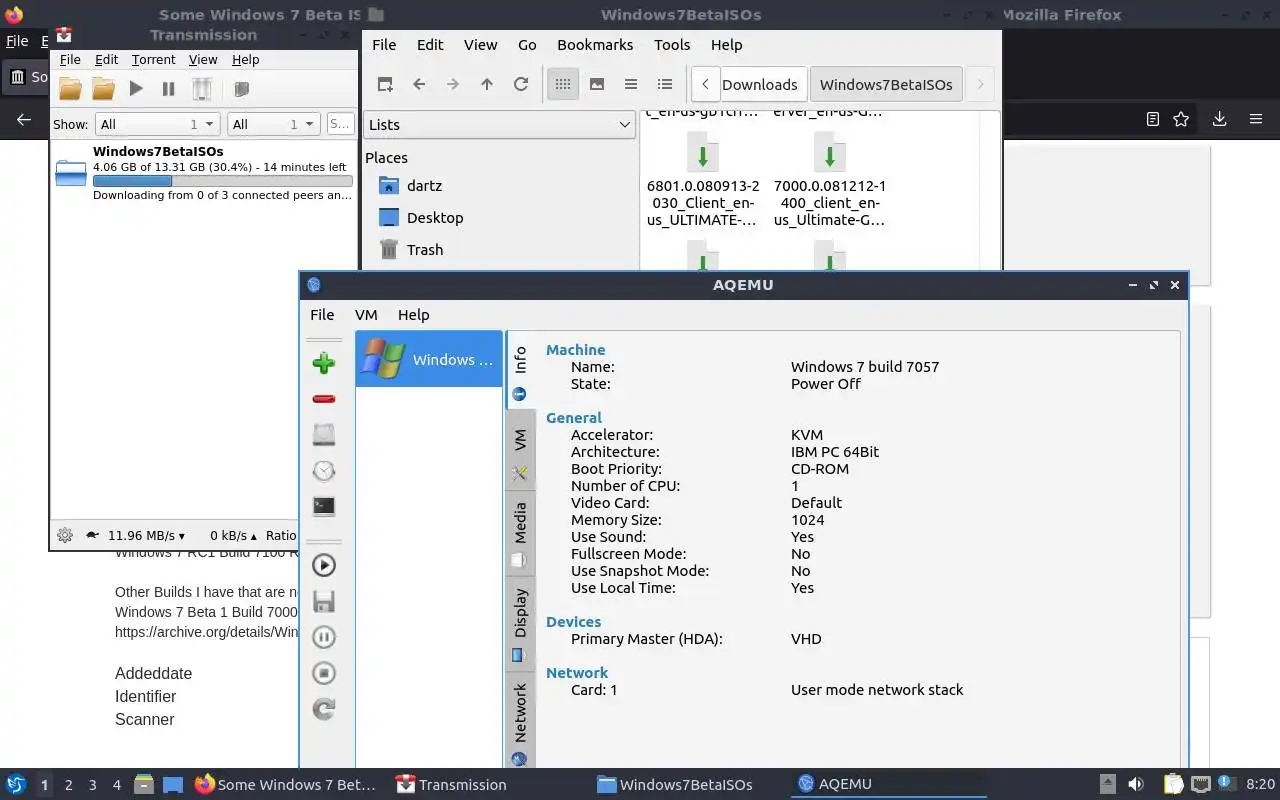The width and height of the screenshot is (1280, 800).
Task: Click Windows7BetaISOs torrent progress bar
Action: point(222,181)
